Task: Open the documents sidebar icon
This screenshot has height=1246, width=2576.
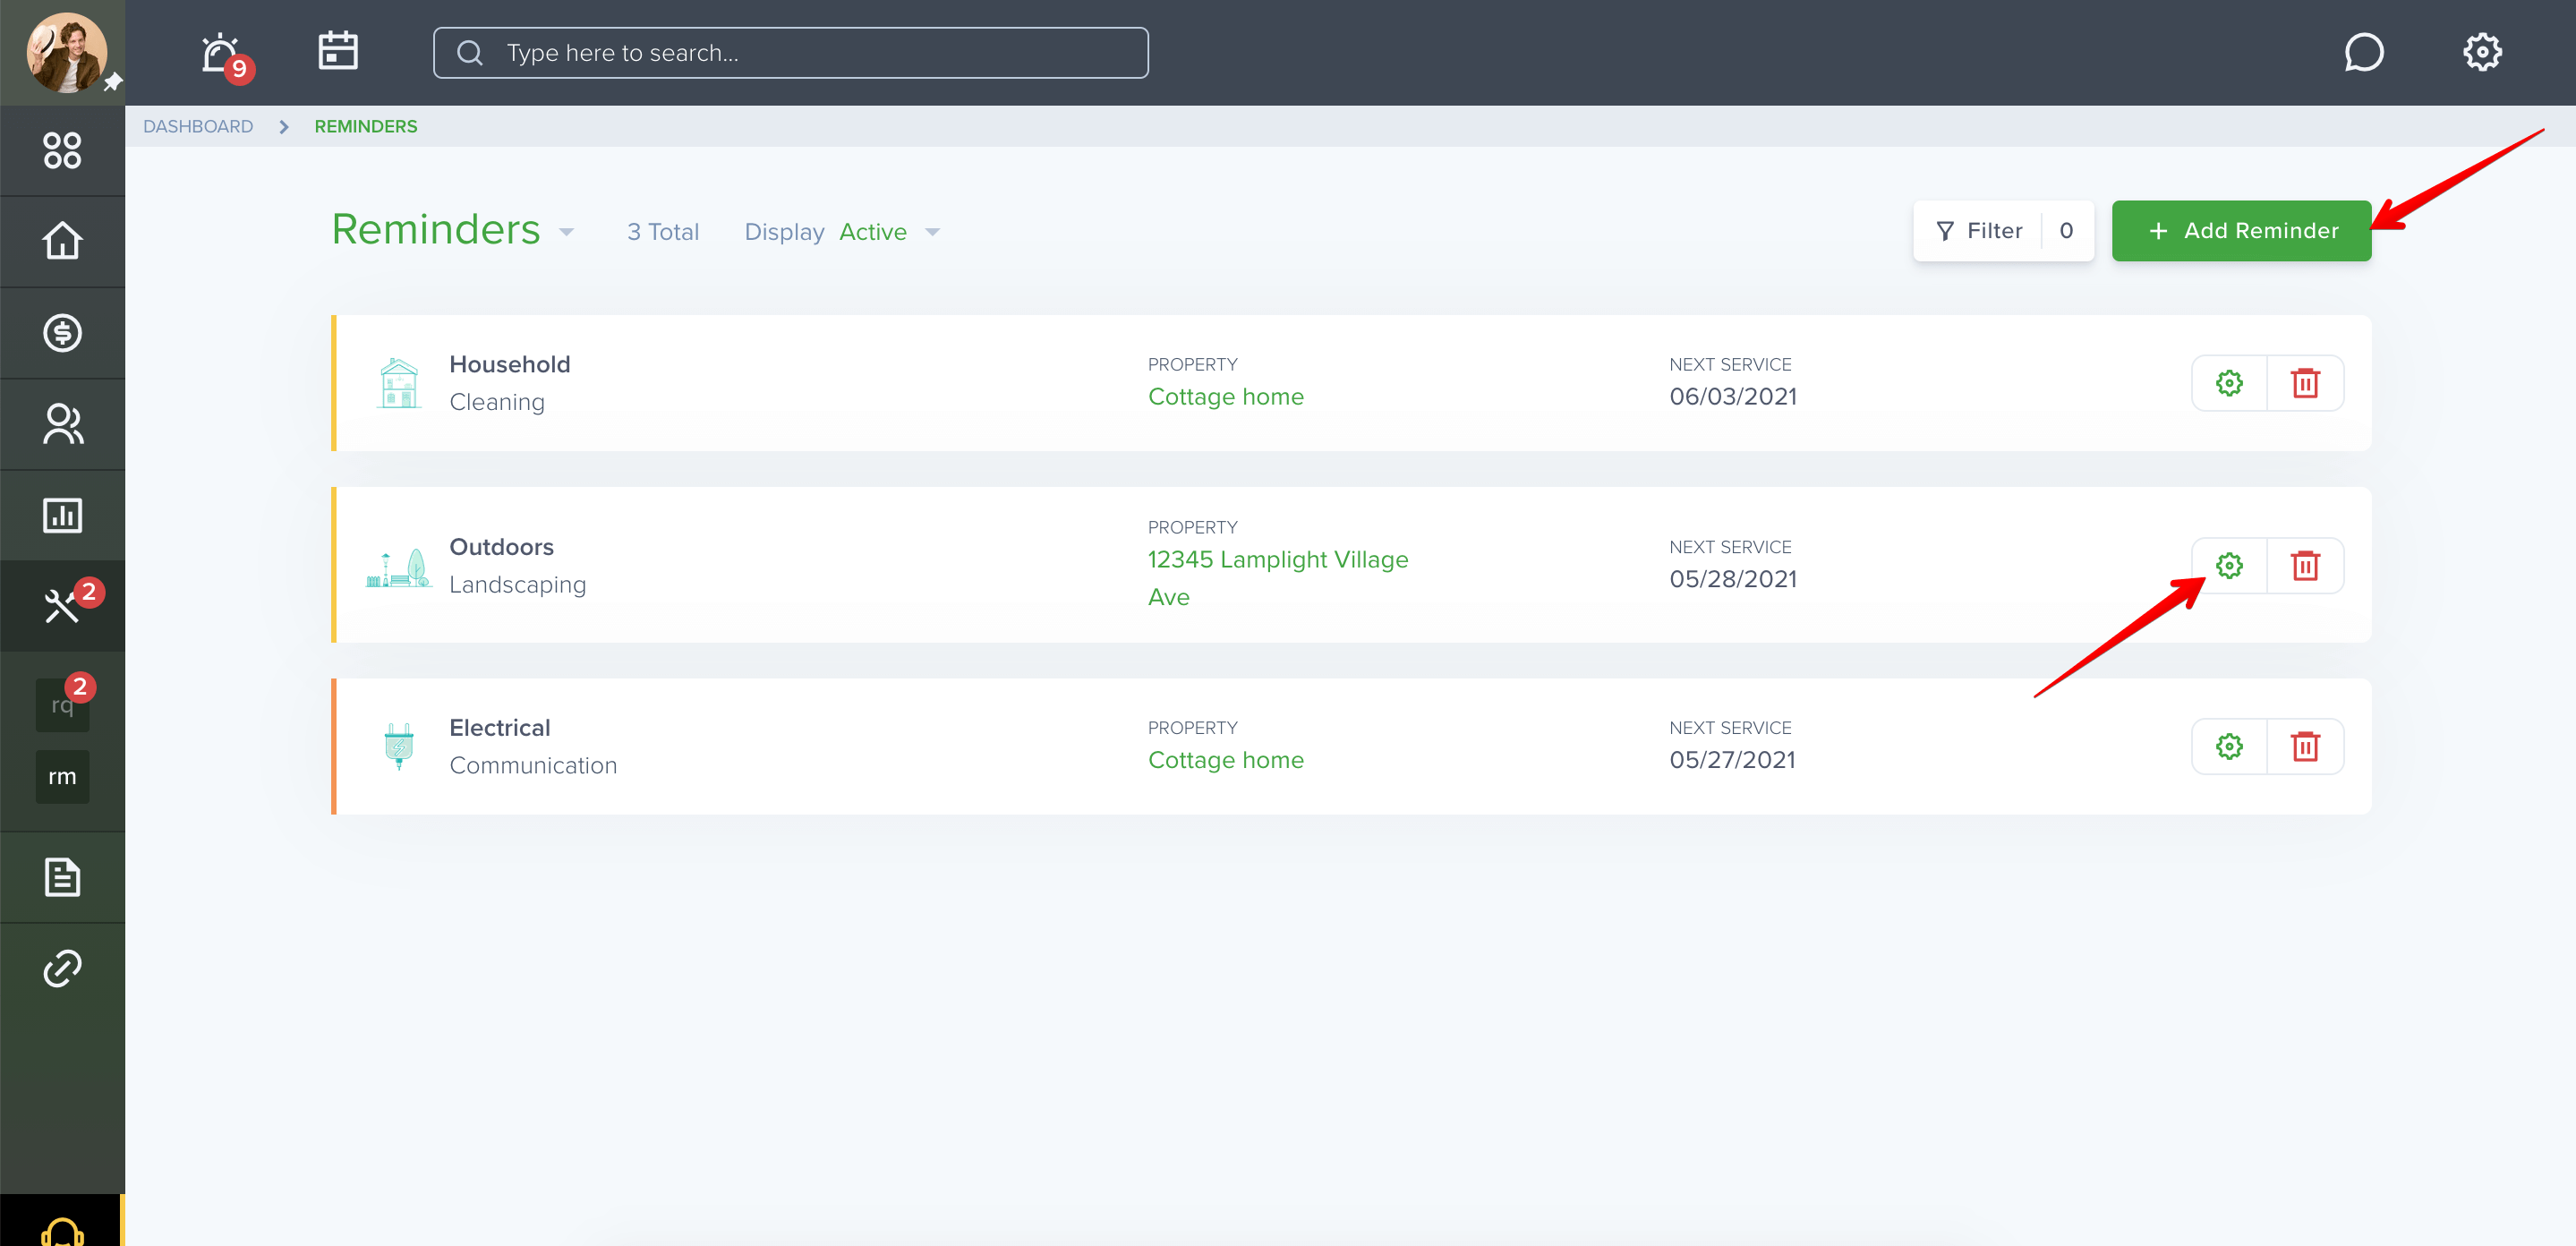Action: pos(62,877)
